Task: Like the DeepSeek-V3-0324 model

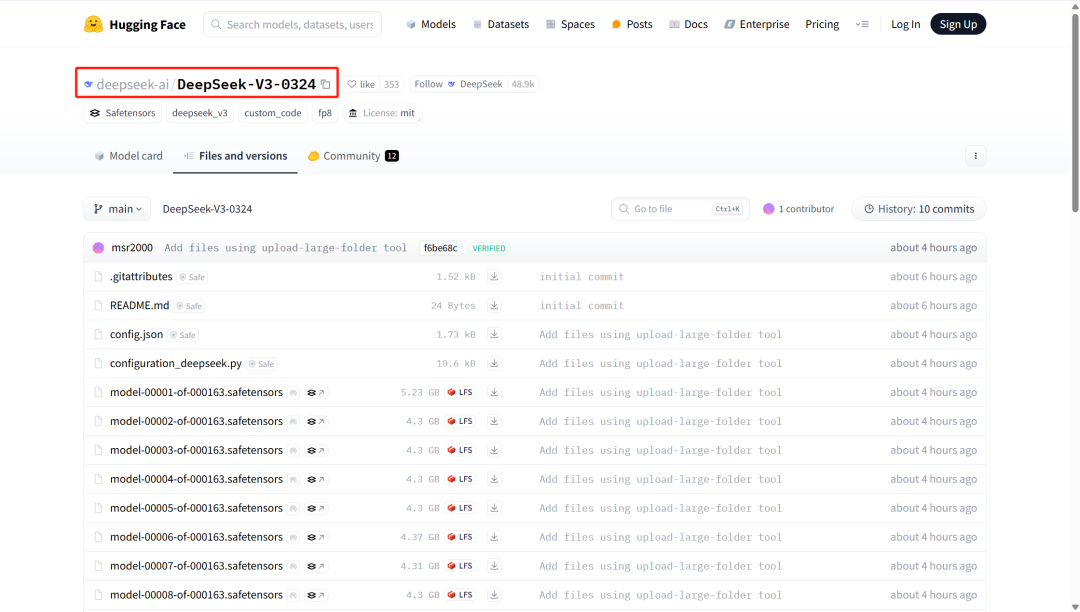Action: (x=360, y=85)
